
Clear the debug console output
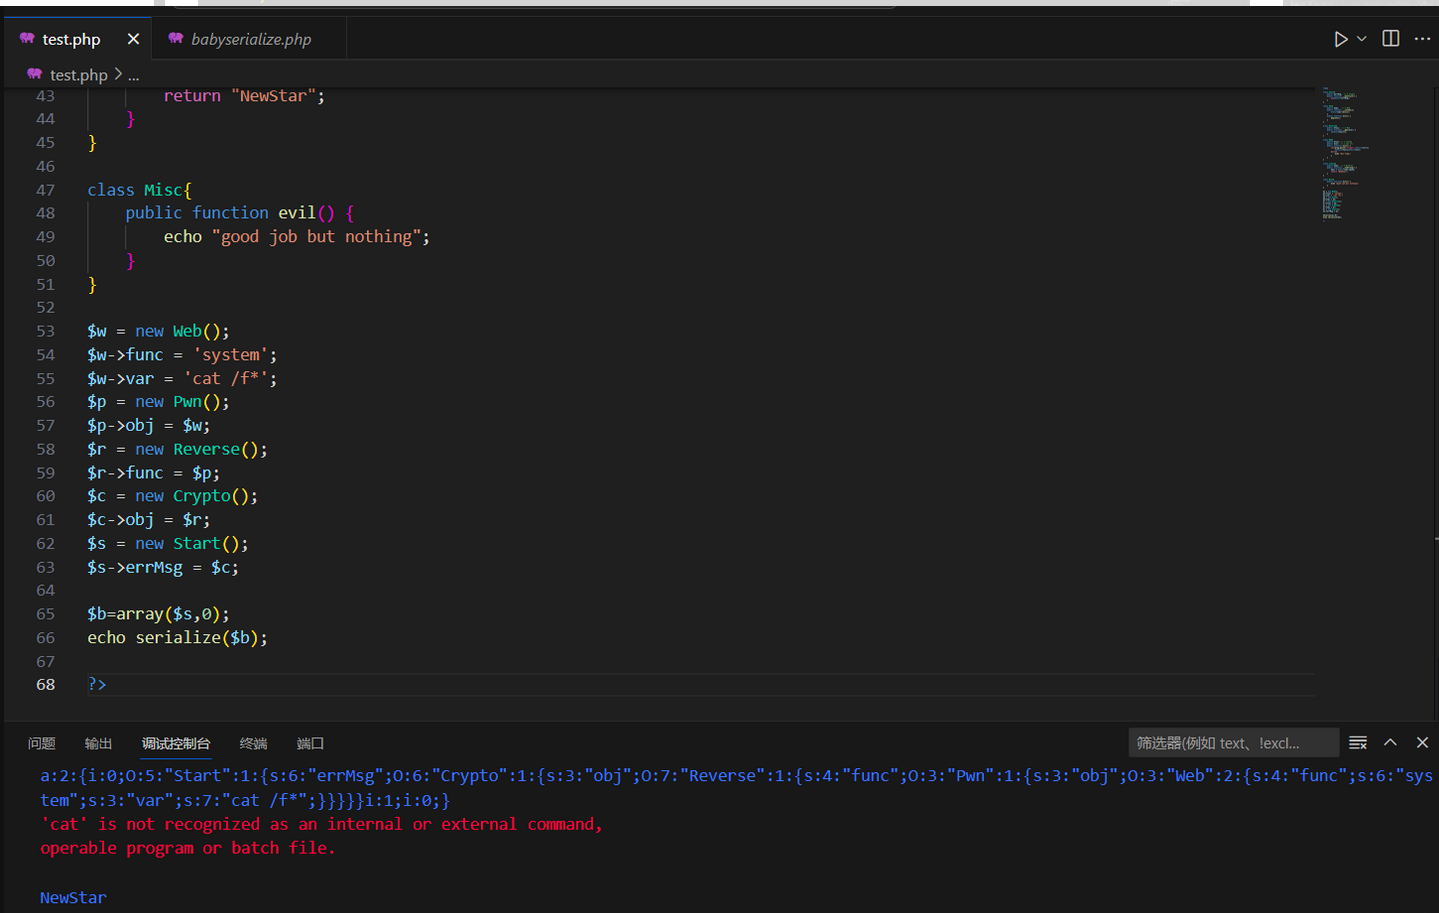[1358, 743]
